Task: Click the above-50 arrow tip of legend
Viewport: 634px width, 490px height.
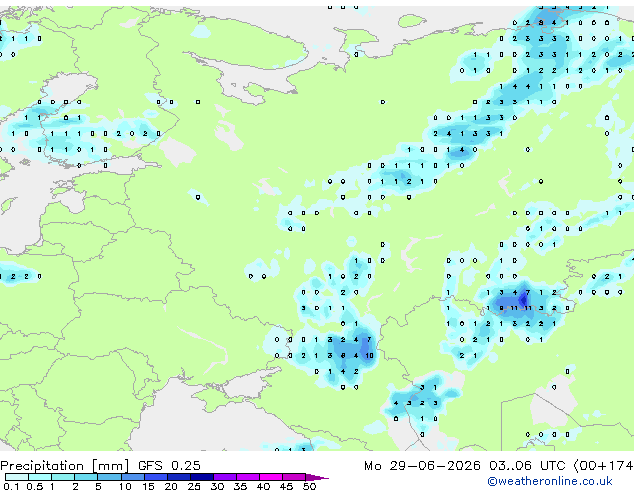Action: click(317, 477)
